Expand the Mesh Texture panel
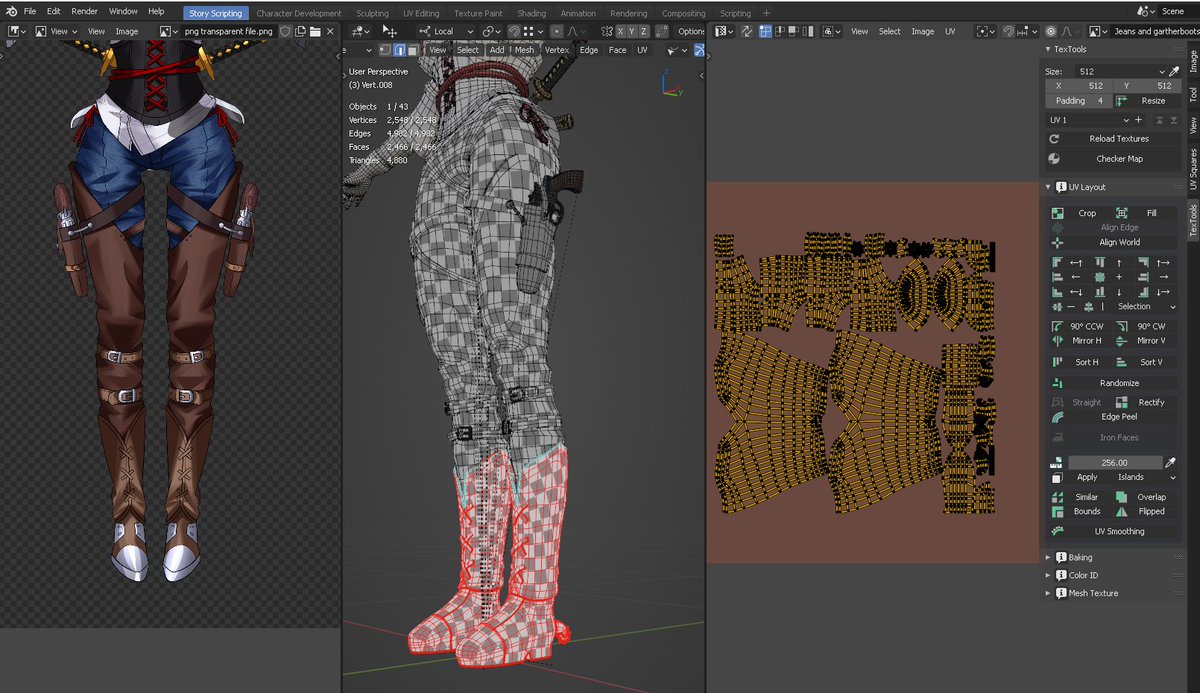The width and height of the screenshot is (1200, 693). pyautogui.click(x=1048, y=593)
